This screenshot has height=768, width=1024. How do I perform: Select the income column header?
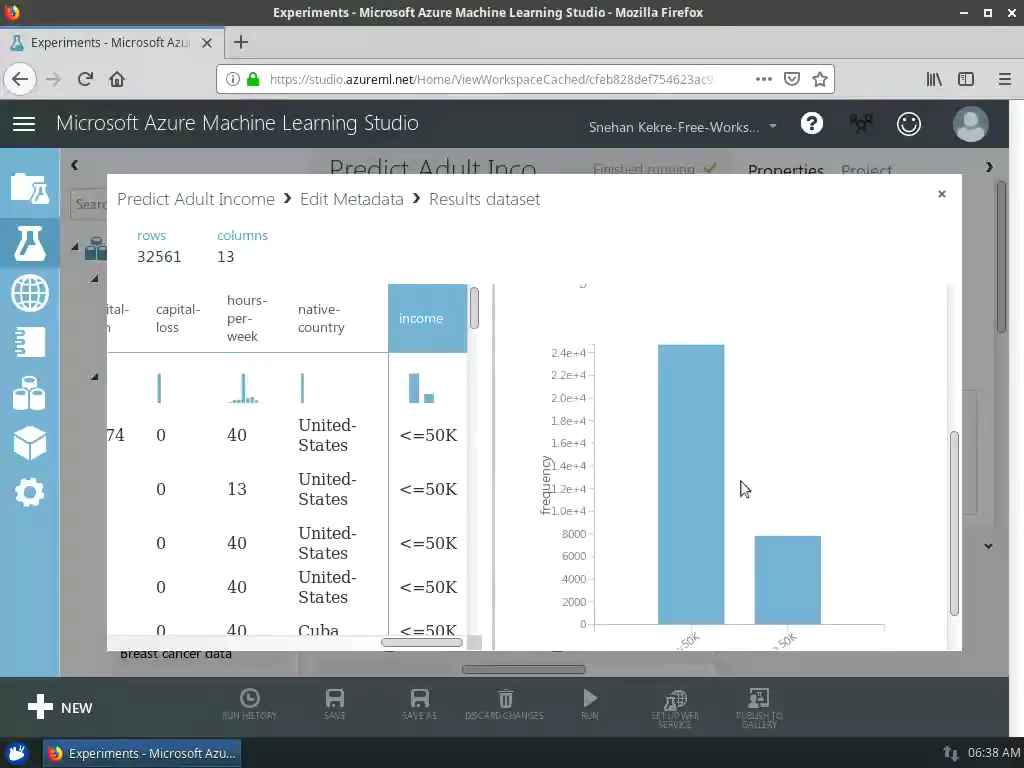click(x=427, y=318)
